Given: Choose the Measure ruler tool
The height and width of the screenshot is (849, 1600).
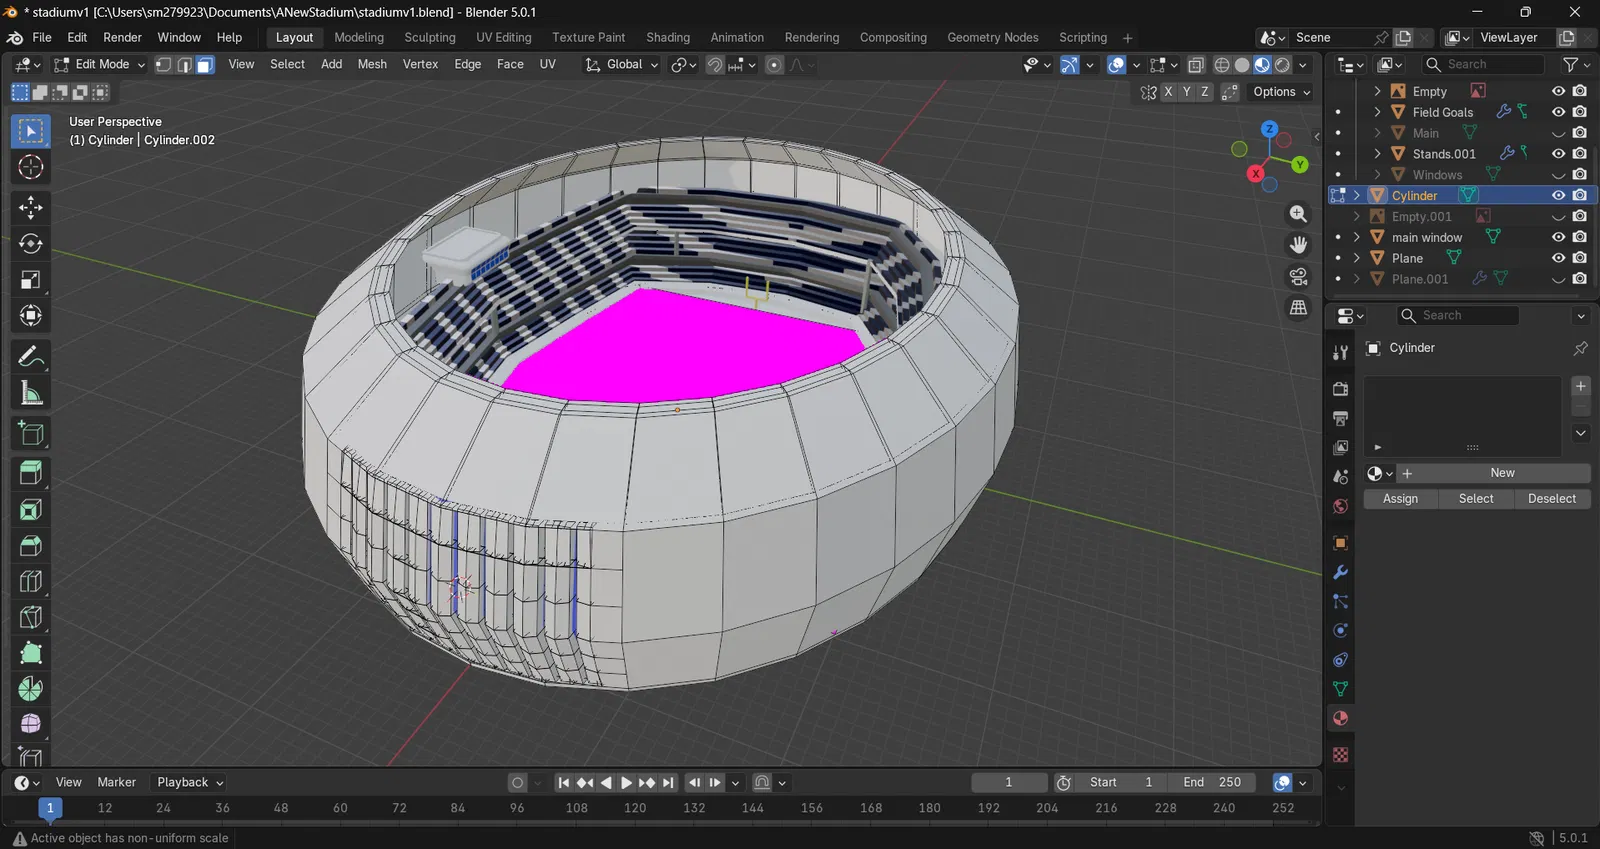Looking at the screenshot, I should tap(31, 394).
